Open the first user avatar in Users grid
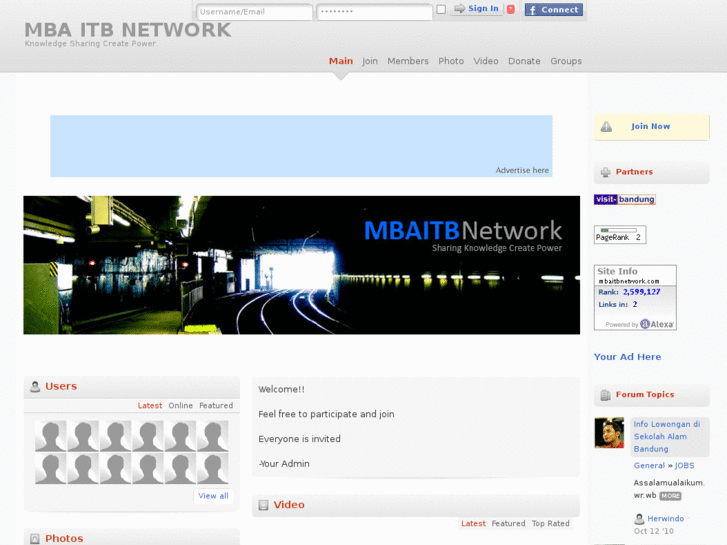This screenshot has width=727, height=545. [x=51, y=436]
